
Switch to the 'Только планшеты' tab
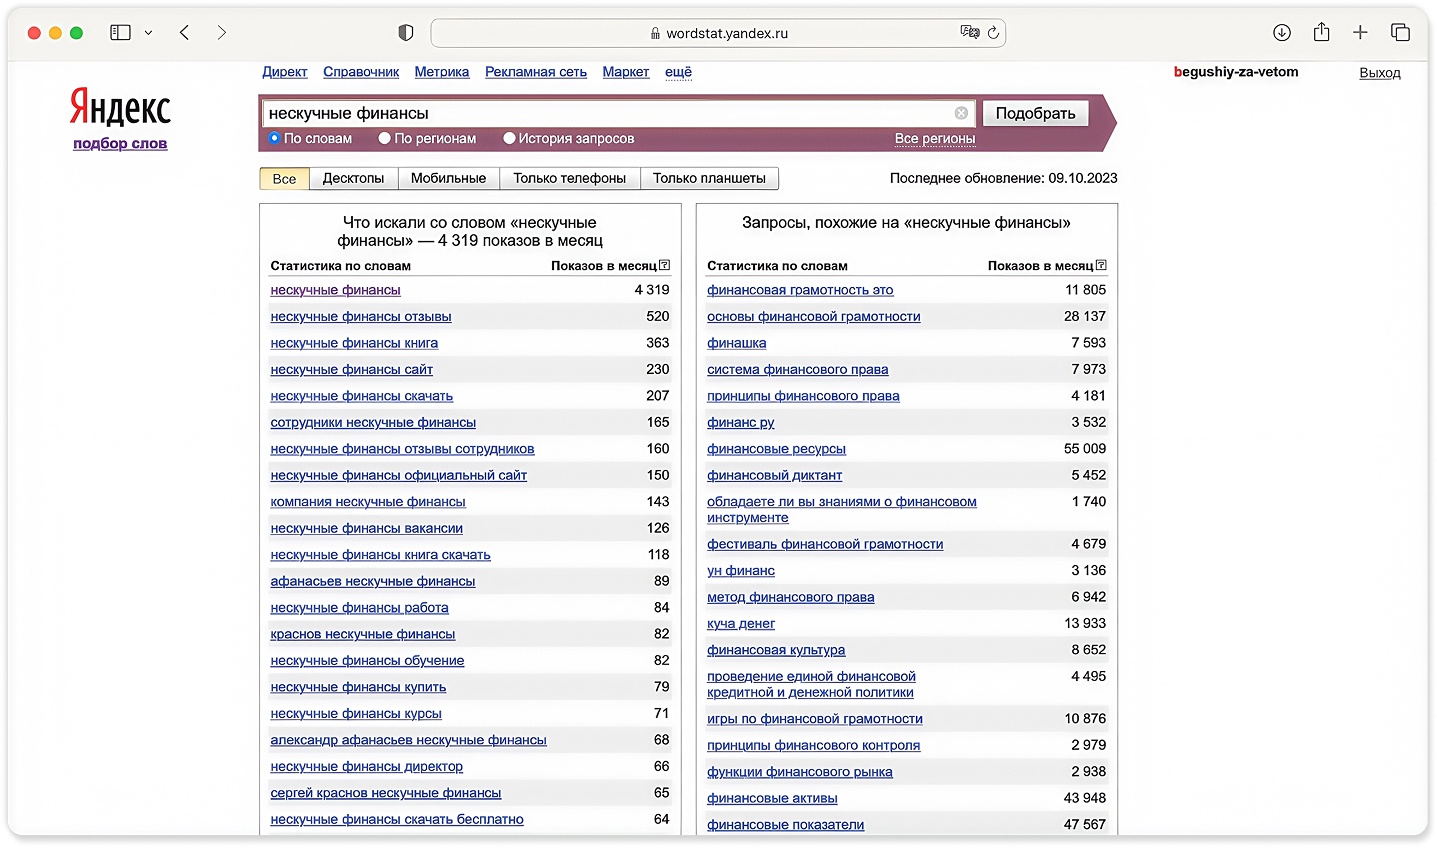709,178
